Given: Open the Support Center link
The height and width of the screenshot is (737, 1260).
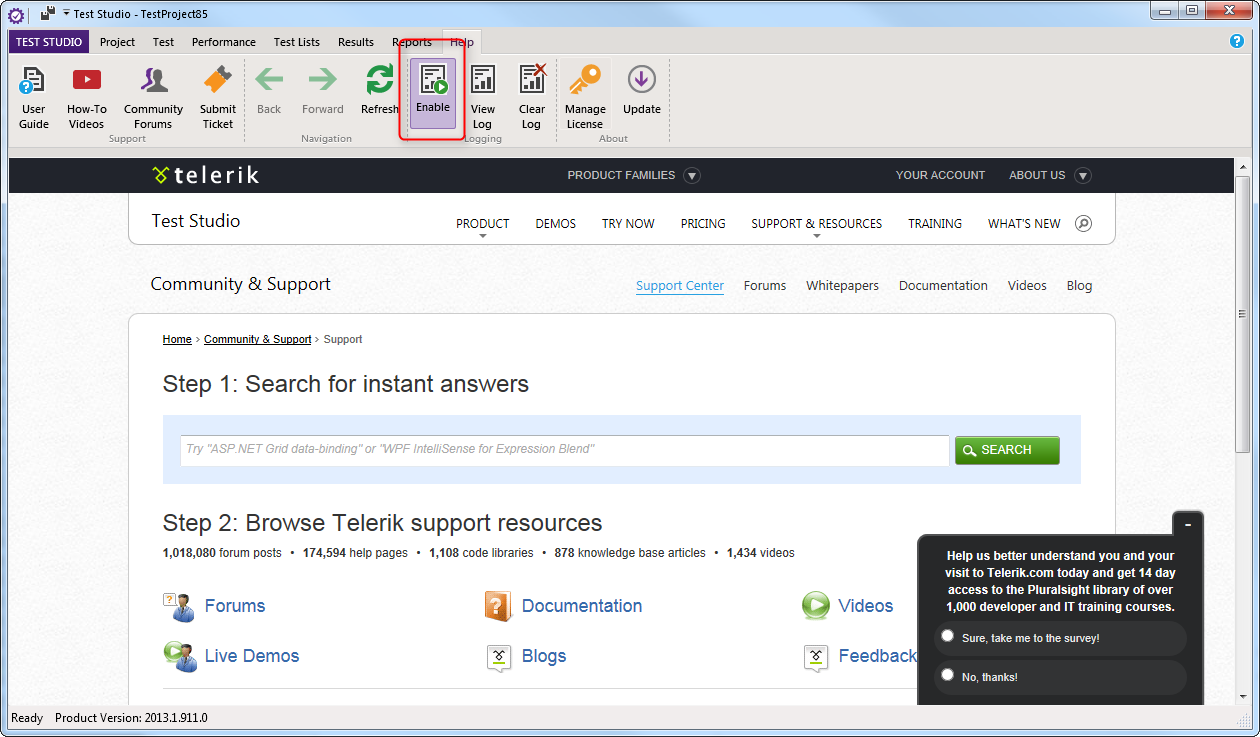Looking at the screenshot, I should pos(680,285).
